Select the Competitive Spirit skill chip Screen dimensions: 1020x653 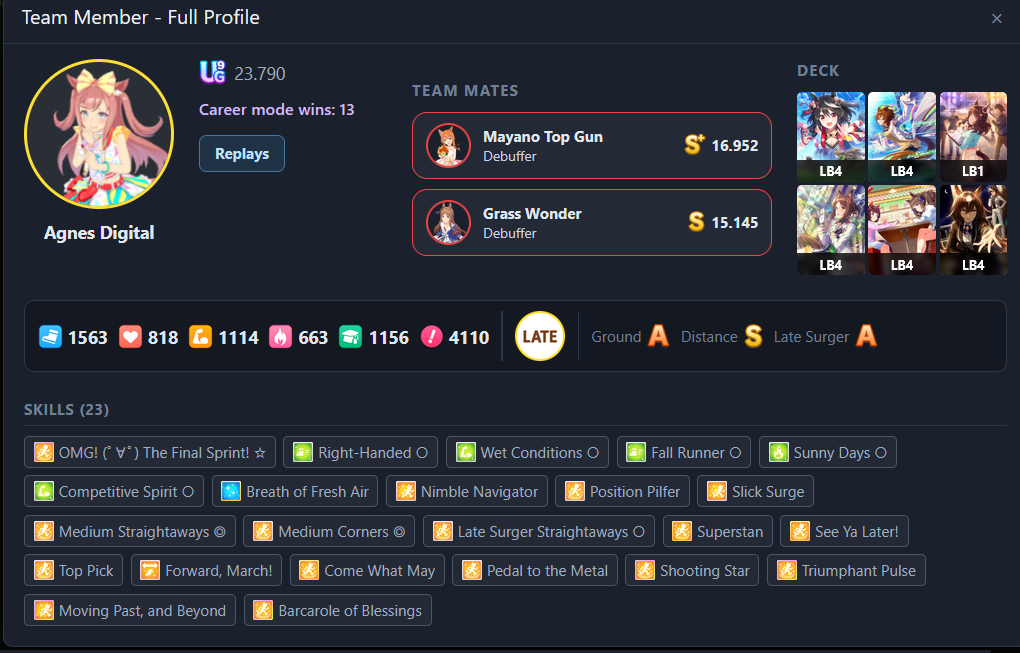(114, 491)
